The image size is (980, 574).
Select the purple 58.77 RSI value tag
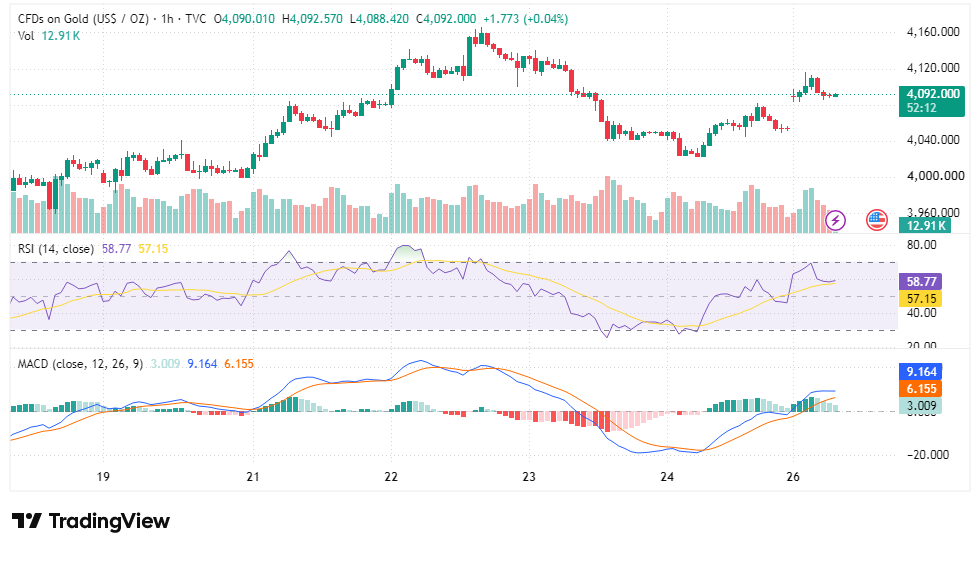[920, 281]
